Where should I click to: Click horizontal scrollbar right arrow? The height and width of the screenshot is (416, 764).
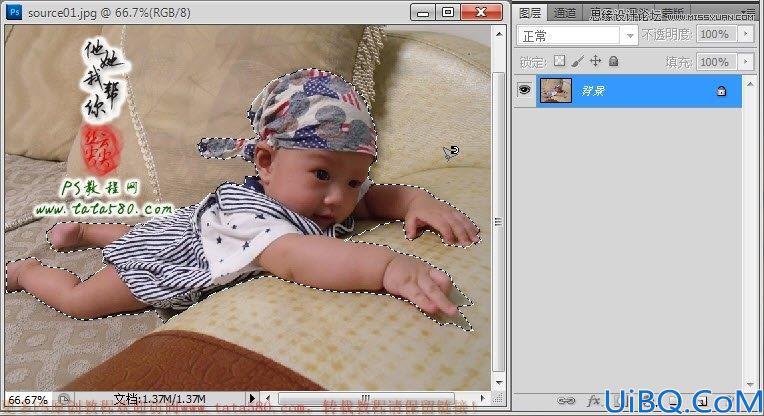(482, 398)
